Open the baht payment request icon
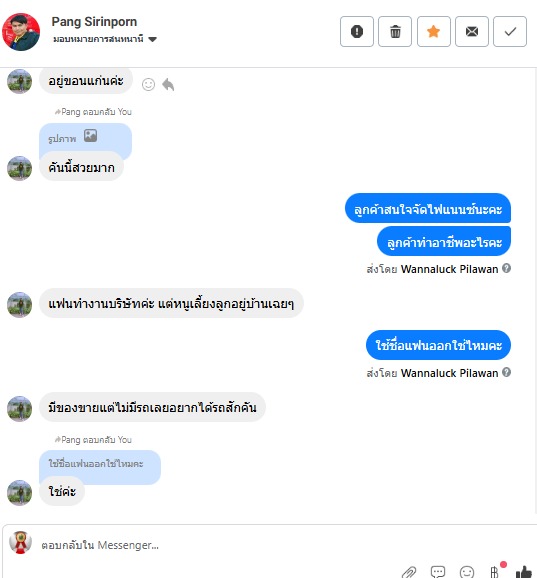The width and height of the screenshot is (537, 578). (x=495, y=572)
